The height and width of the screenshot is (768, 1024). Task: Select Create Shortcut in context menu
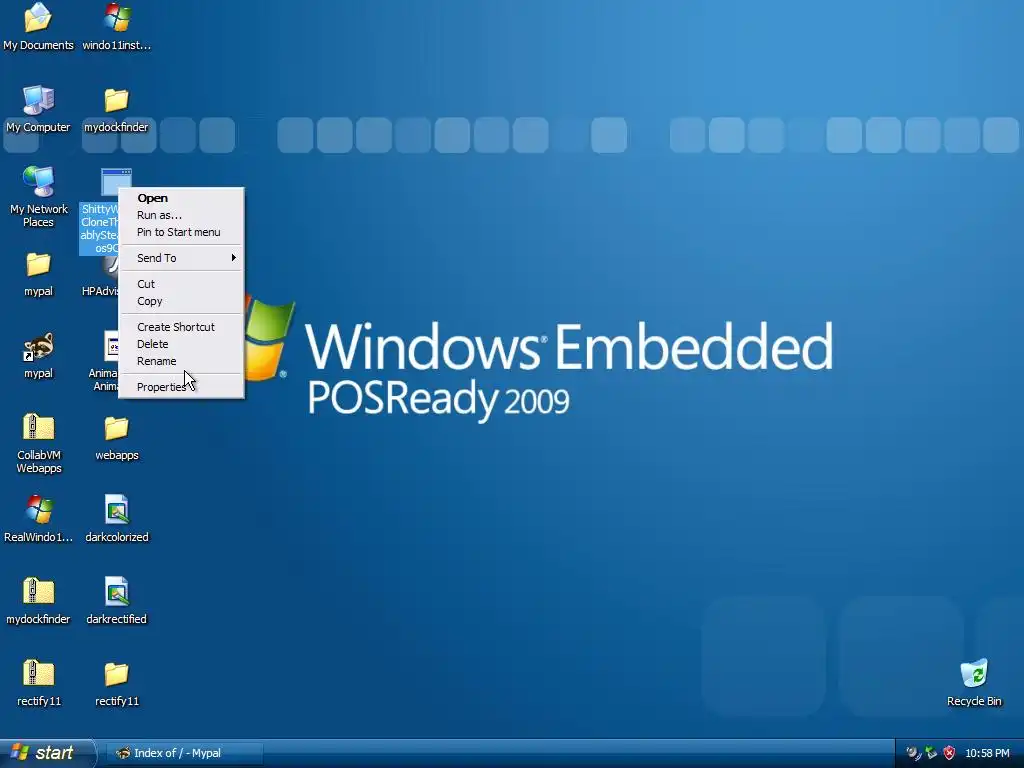click(x=181, y=327)
